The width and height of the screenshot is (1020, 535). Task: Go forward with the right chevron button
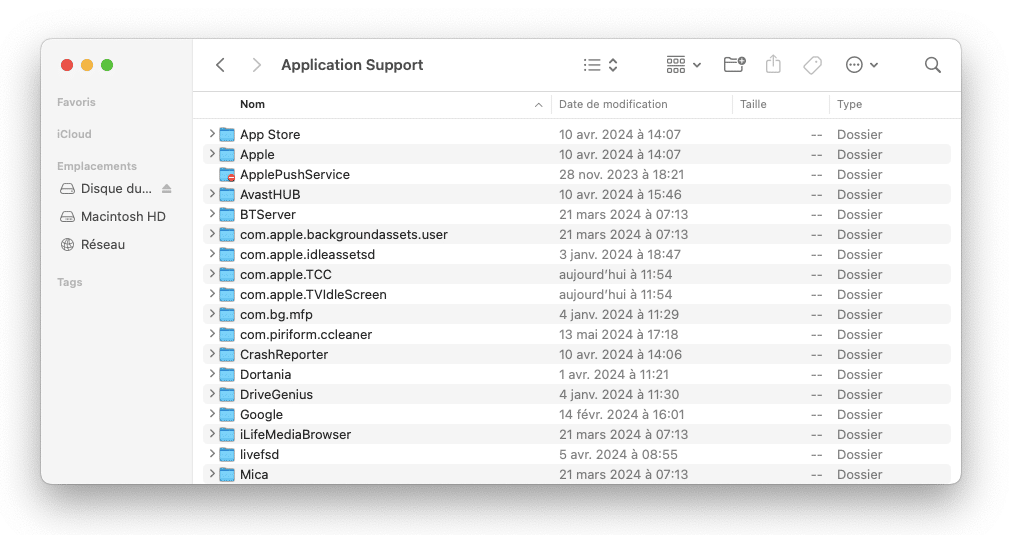256,65
